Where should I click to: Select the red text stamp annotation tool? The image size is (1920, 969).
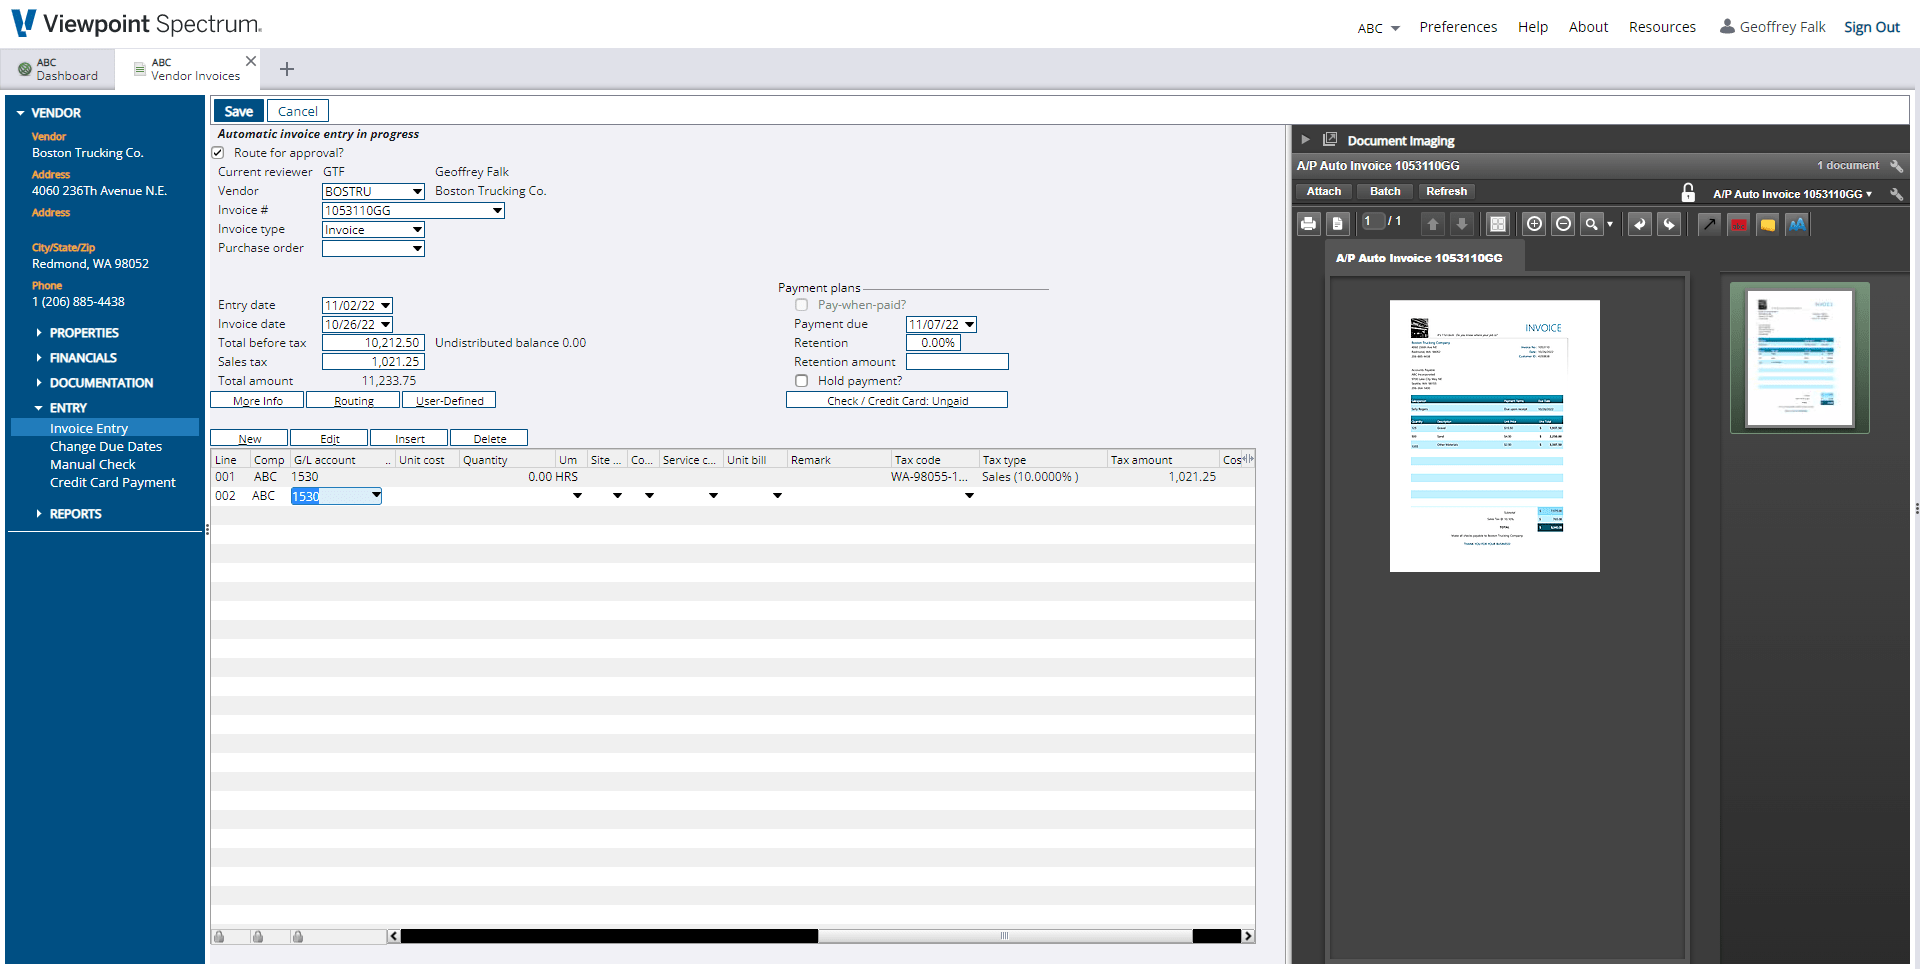1739,224
